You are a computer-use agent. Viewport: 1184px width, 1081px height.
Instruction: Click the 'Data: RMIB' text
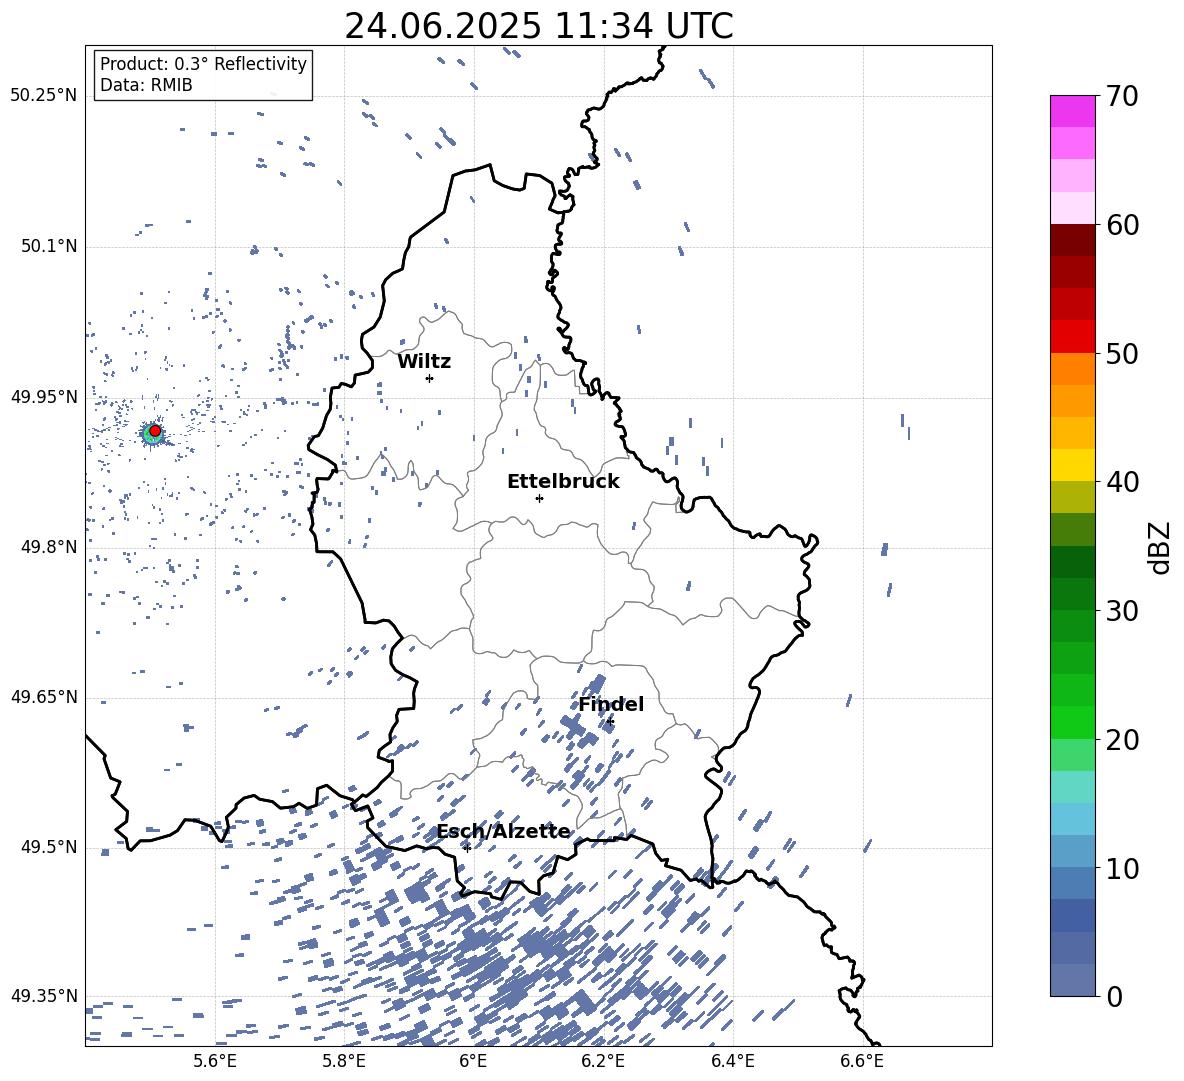coord(146,85)
